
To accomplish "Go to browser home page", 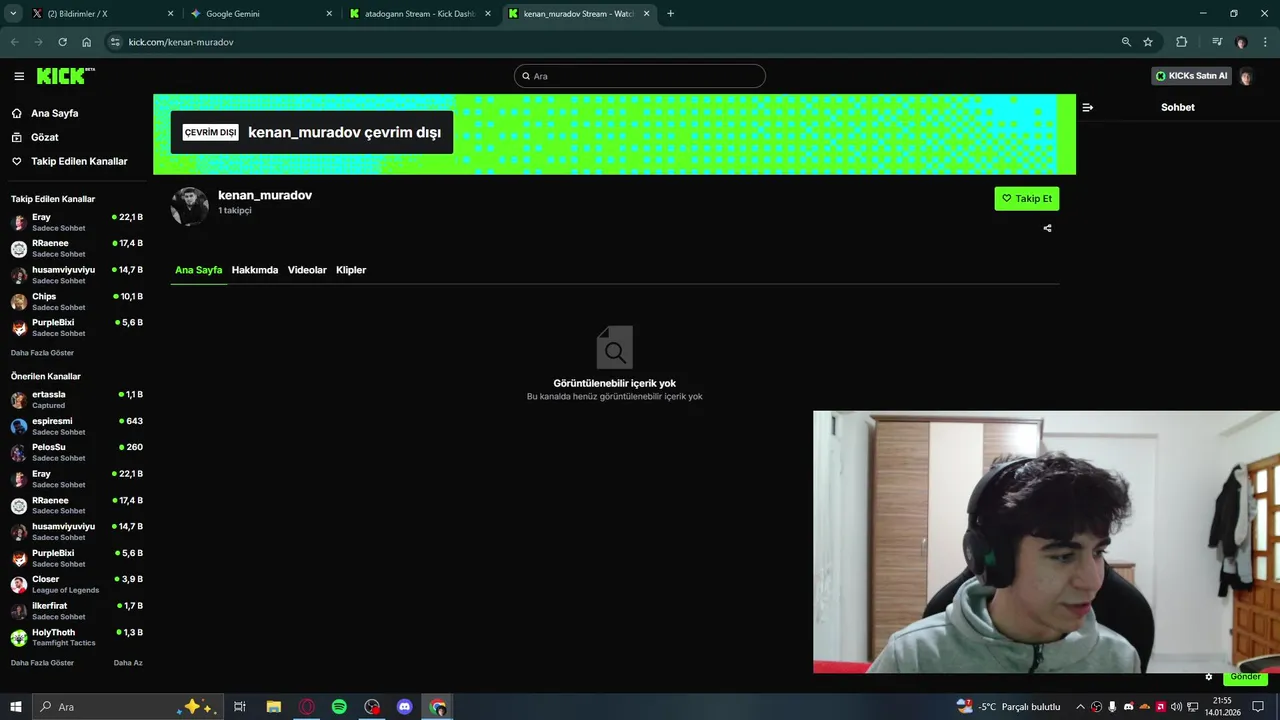I will click(87, 42).
